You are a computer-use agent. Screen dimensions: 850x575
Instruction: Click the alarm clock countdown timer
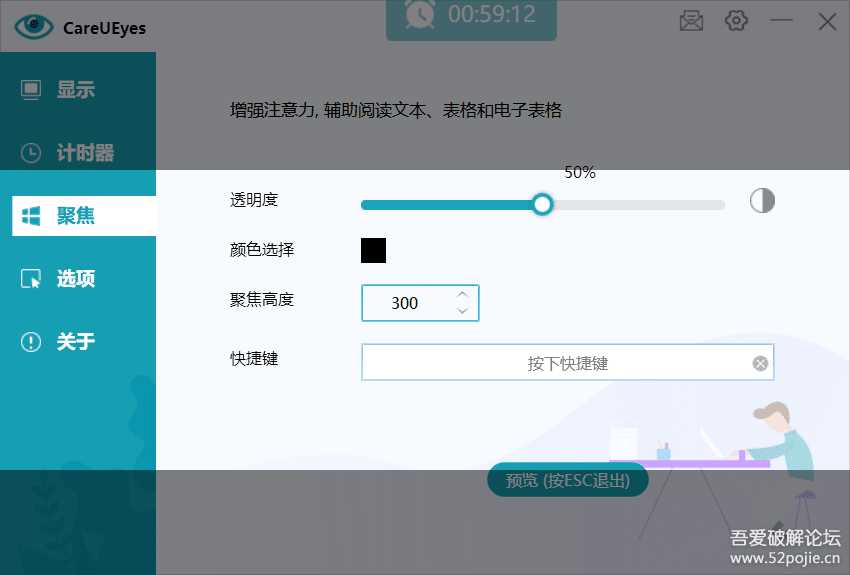pos(471,19)
